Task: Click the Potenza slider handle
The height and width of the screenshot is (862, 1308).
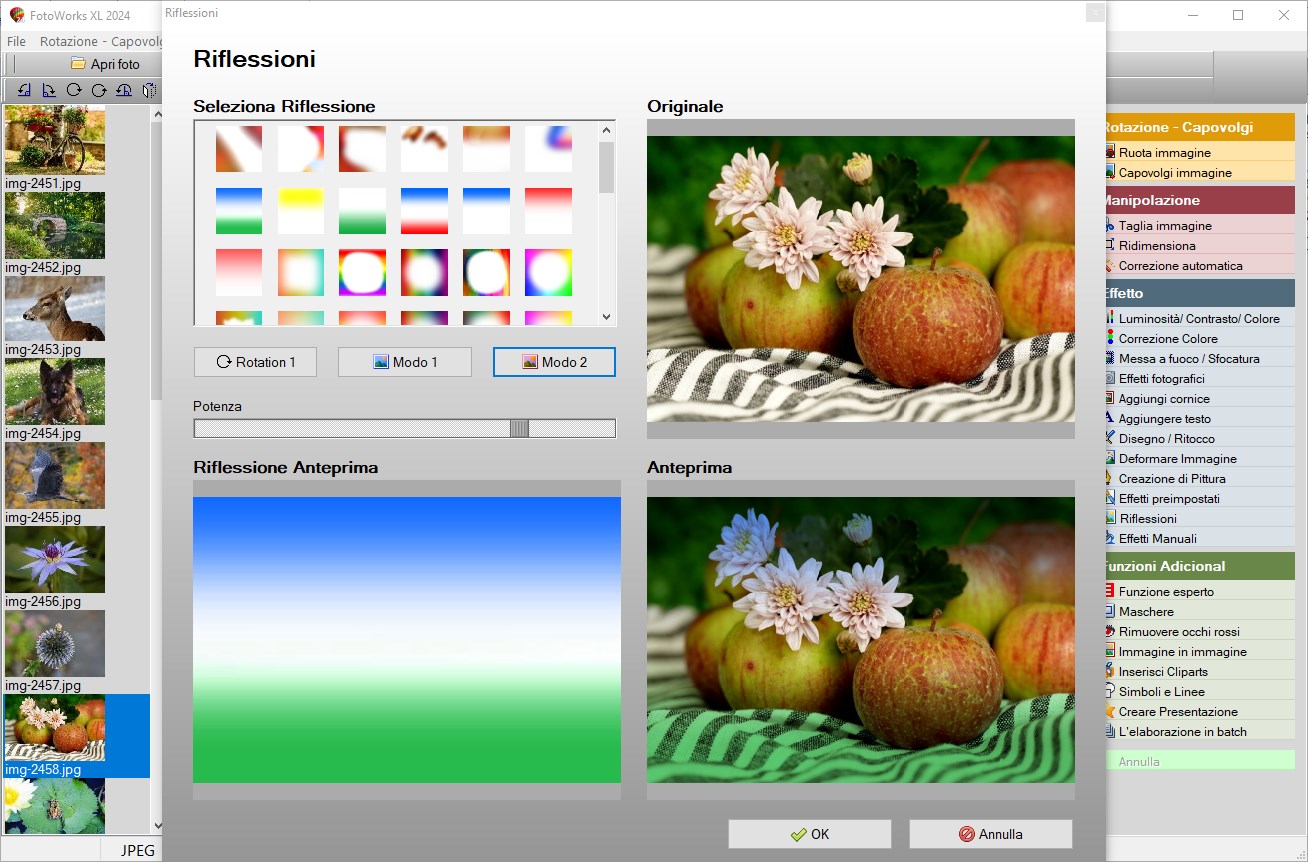Action: point(519,428)
